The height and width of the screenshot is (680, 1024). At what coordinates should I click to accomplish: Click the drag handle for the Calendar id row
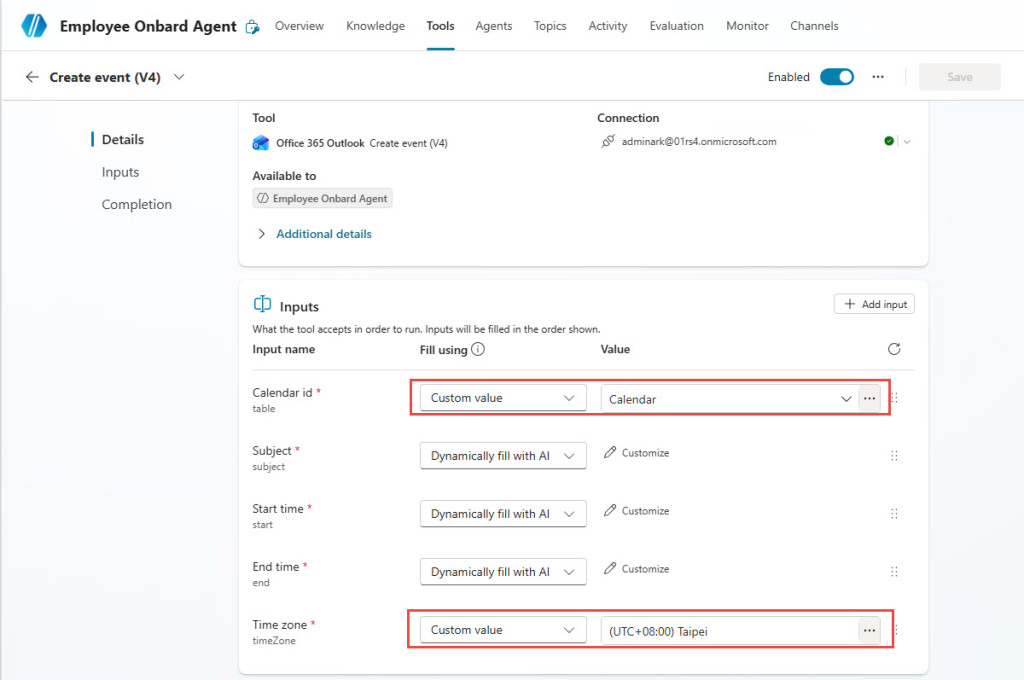pos(895,398)
